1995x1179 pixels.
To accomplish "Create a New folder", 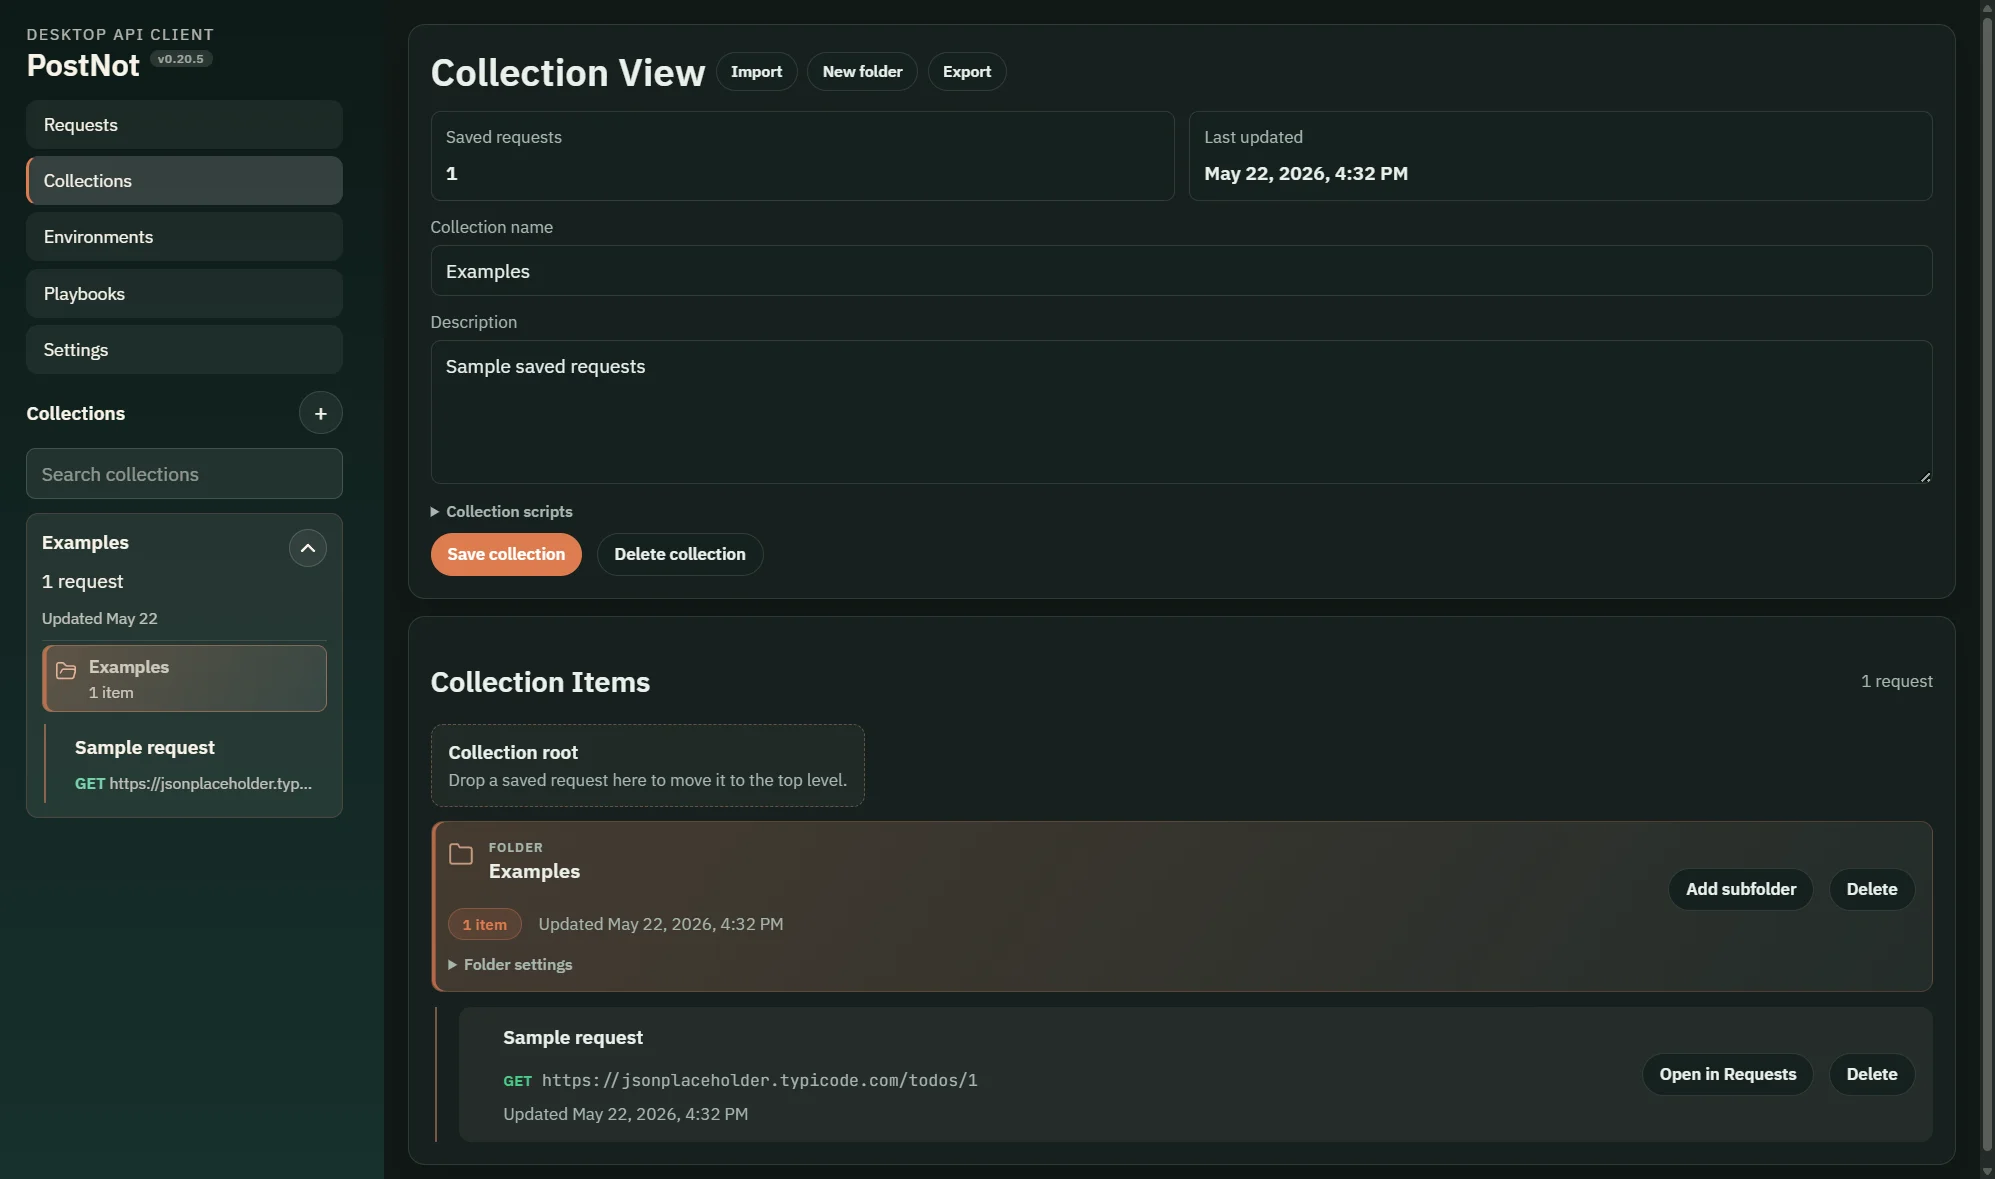I will [x=862, y=72].
